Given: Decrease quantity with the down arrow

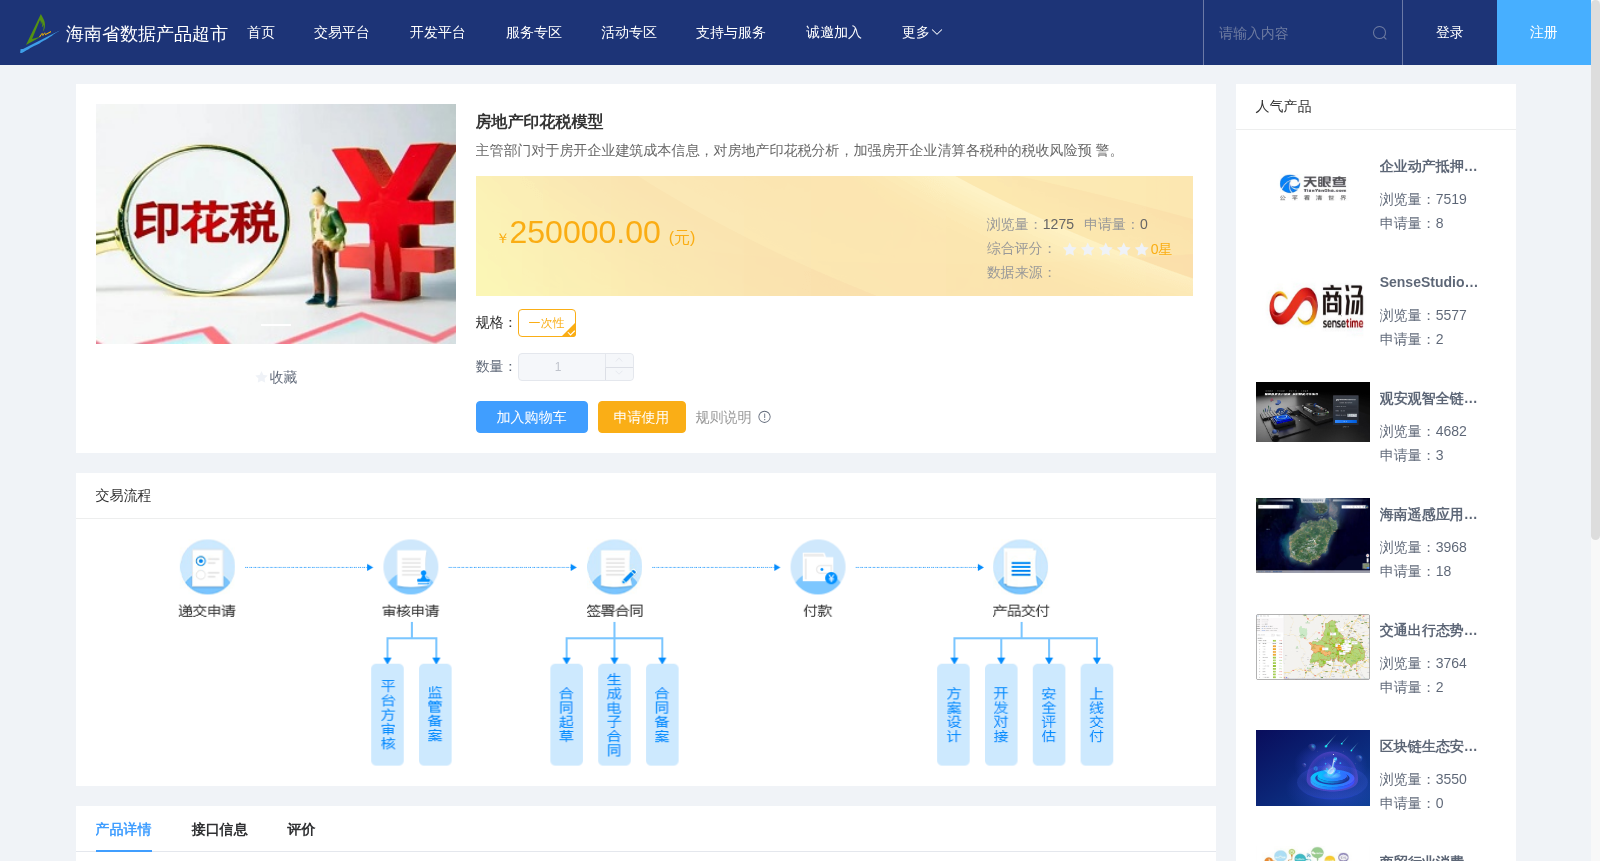Looking at the screenshot, I should tap(619, 374).
